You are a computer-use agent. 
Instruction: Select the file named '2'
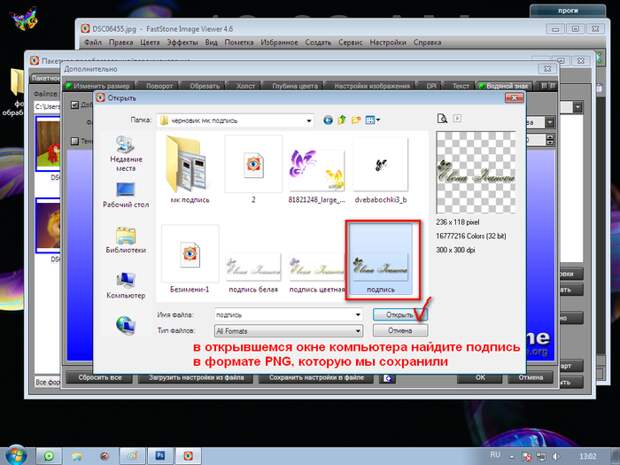pyautogui.click(x=253, y=170)
